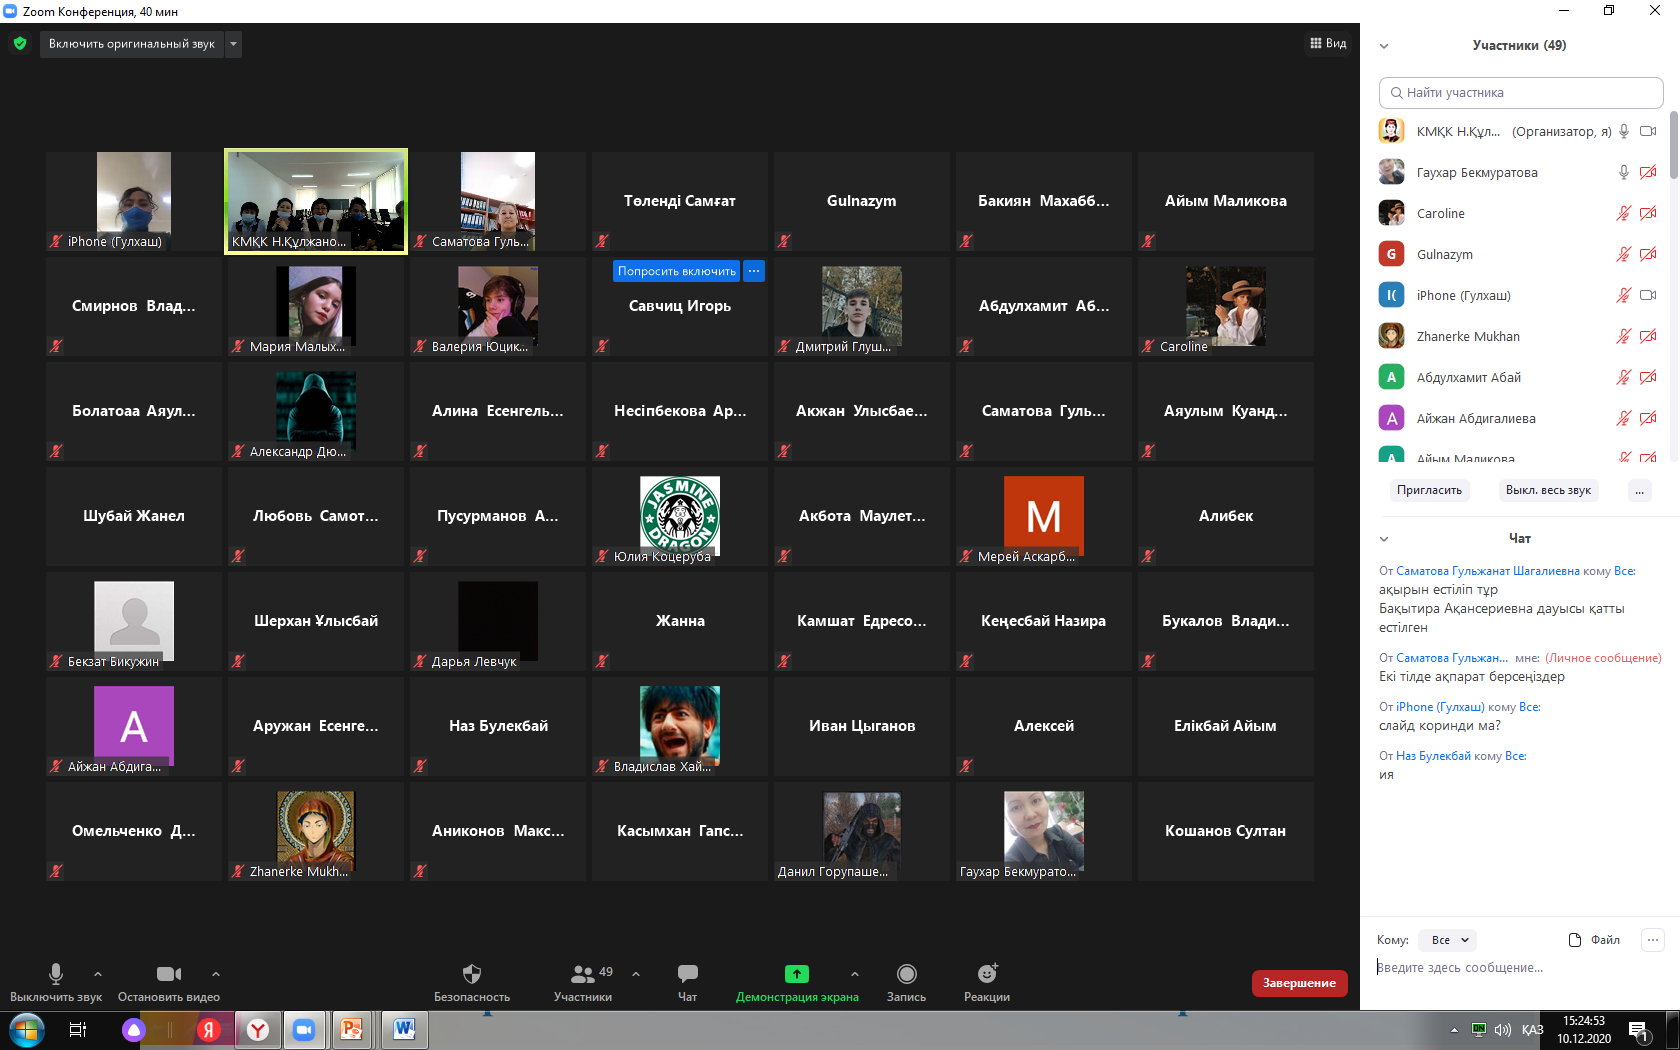Open the Security (Безопасность) shield icon
This screenshot has height=1050, width=1680.
coord(472,974)
